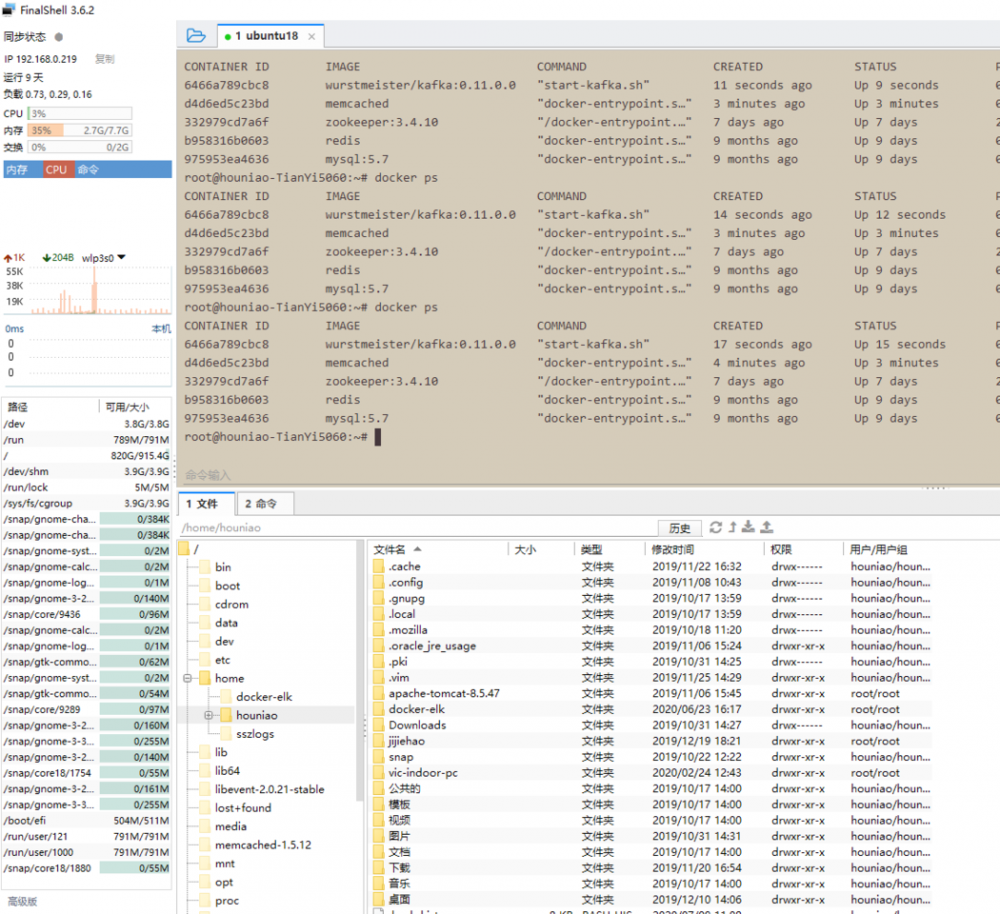
Task: Click the sync status indicator dot
Action: click(58, 37)
